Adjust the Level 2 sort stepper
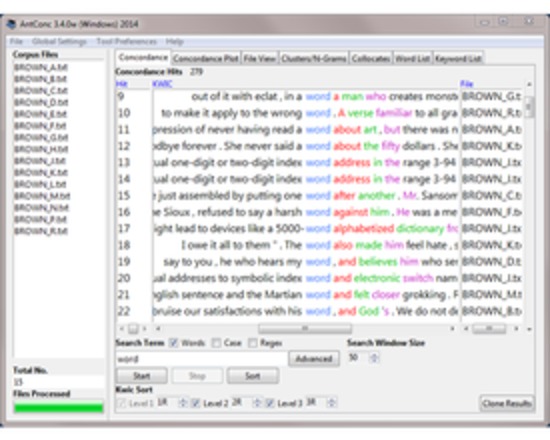Image resolution: width=550 pixels, height=440 pixels. tap(257, 403)
